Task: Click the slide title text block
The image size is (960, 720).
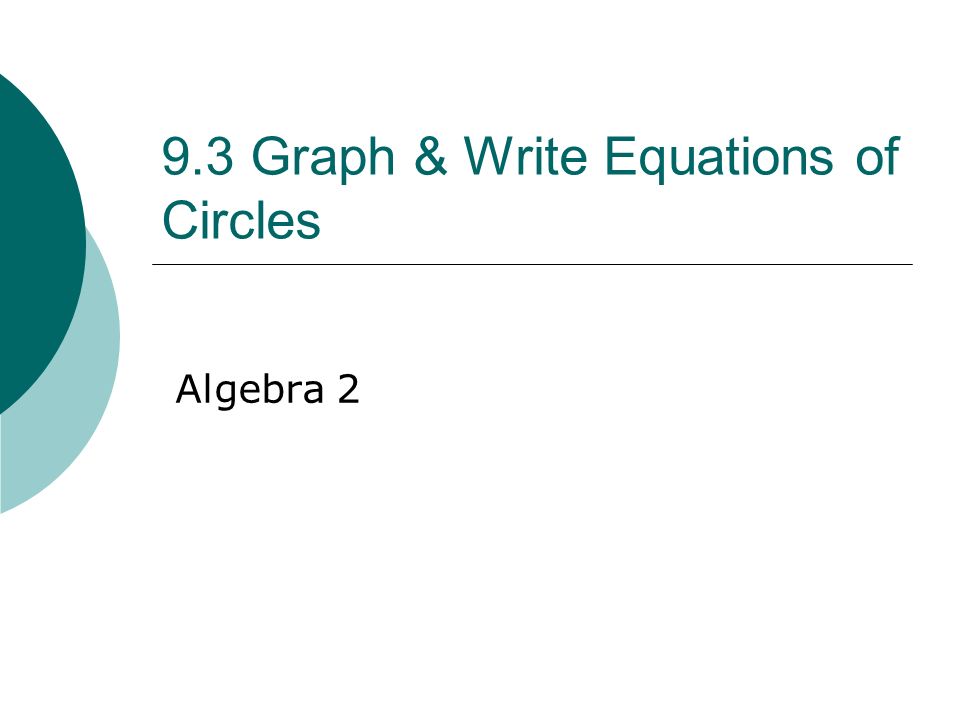Action: (530, 188)
